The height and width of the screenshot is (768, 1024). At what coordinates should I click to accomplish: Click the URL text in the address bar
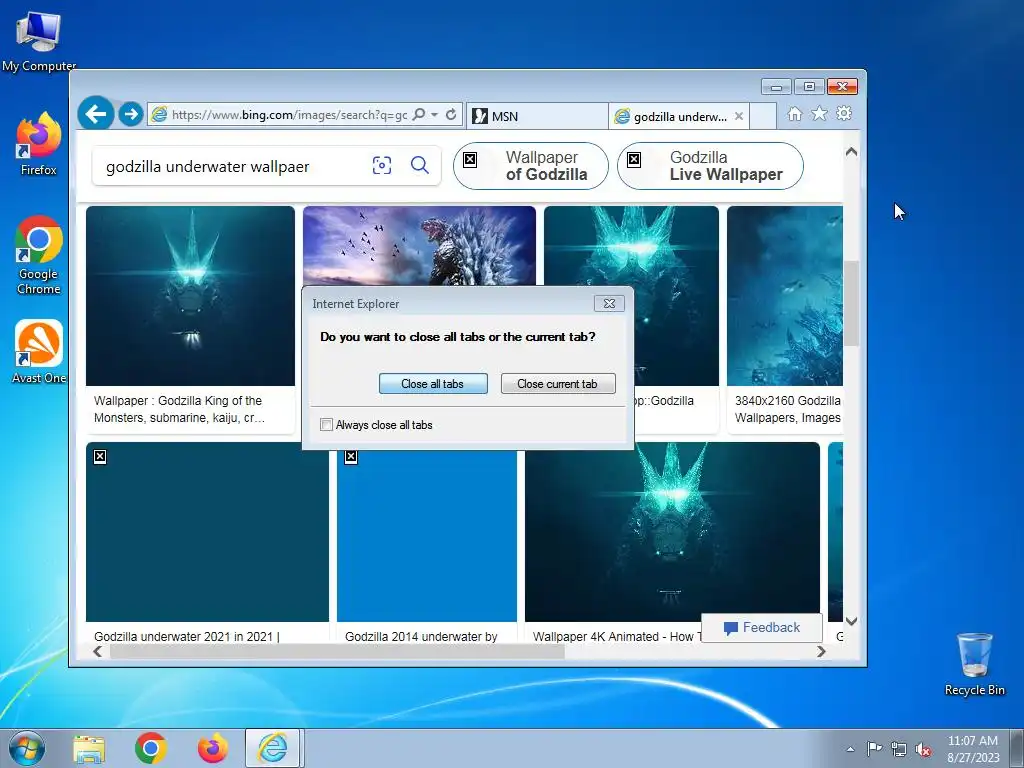[289, 115]
